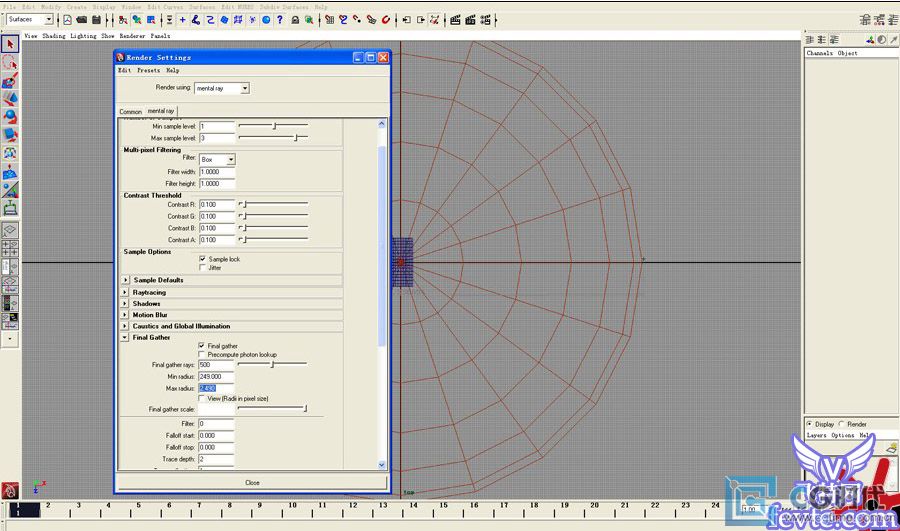Select the Universal Manipulator tool
Screen dimensions: 900x531
(10, 153)
